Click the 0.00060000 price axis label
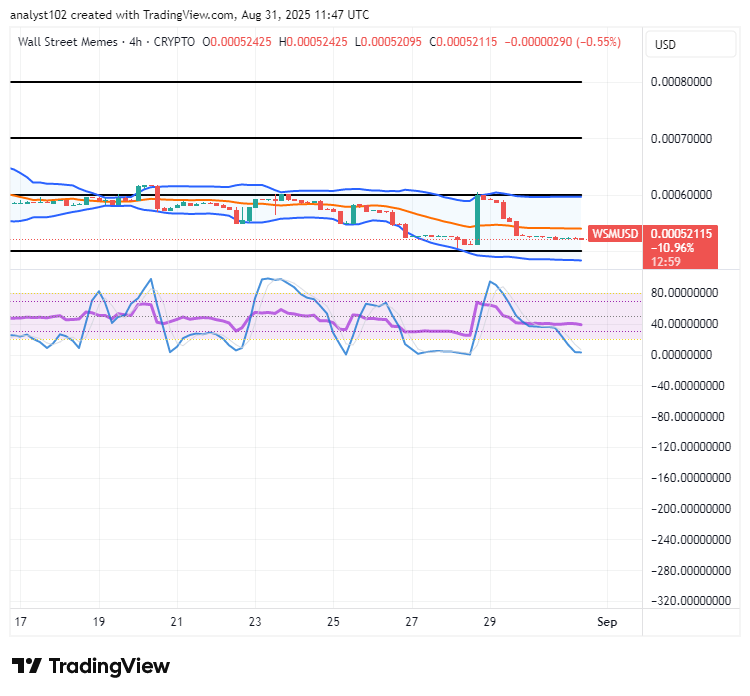Screen dimensions: 750x696 [681, 195]
